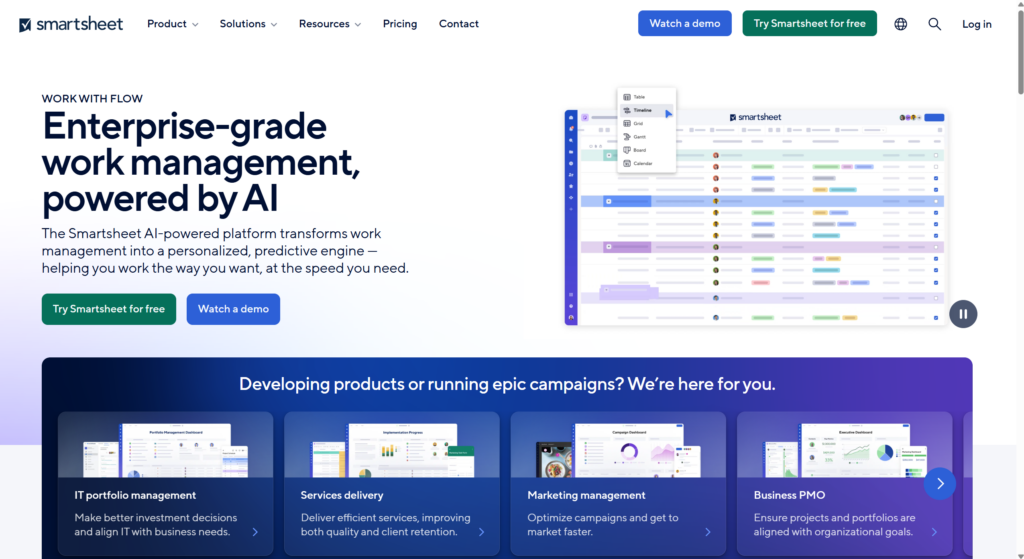Pause the hero animation video
This screenshot has height=559, width=1024.
pos(963,314)
